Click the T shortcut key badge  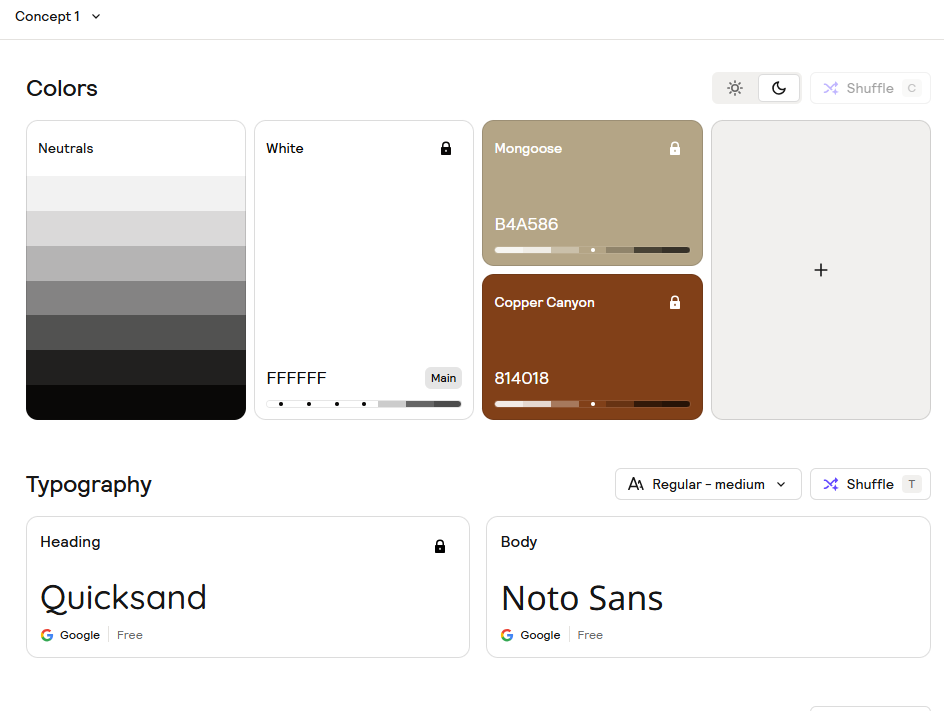click(x=911, y=484)
